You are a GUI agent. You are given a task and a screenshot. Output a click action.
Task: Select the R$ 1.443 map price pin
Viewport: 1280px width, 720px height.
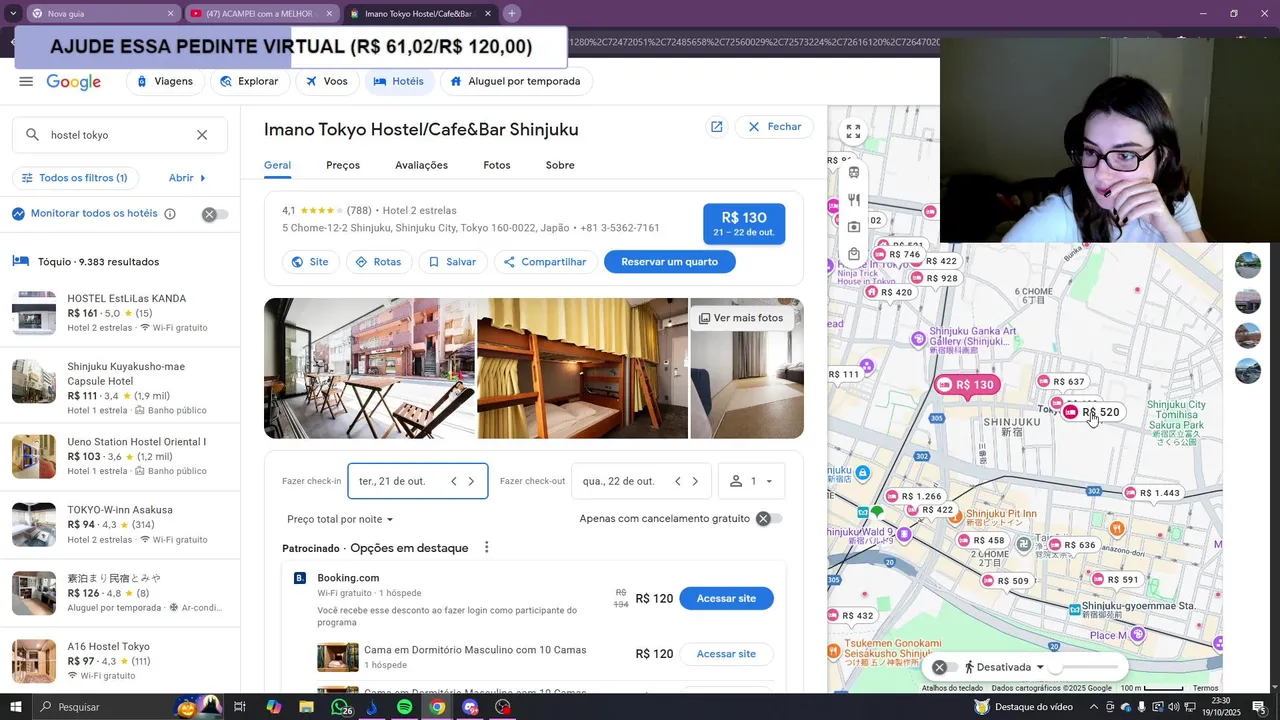(x=1152, y=493)
